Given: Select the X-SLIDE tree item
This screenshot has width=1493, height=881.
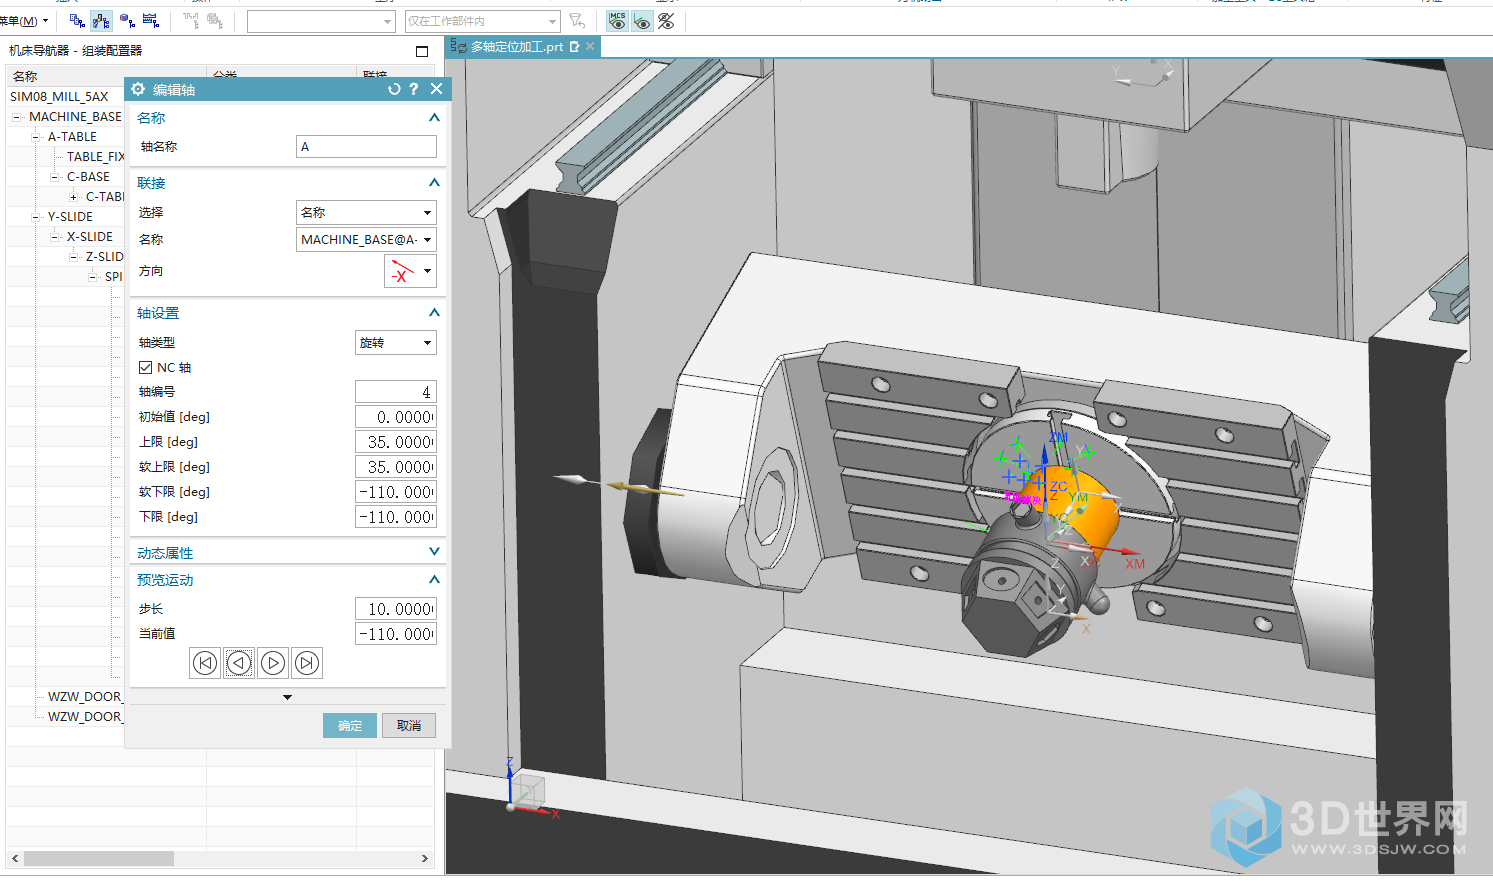Looking at the screenshot, I should point(90,237).
